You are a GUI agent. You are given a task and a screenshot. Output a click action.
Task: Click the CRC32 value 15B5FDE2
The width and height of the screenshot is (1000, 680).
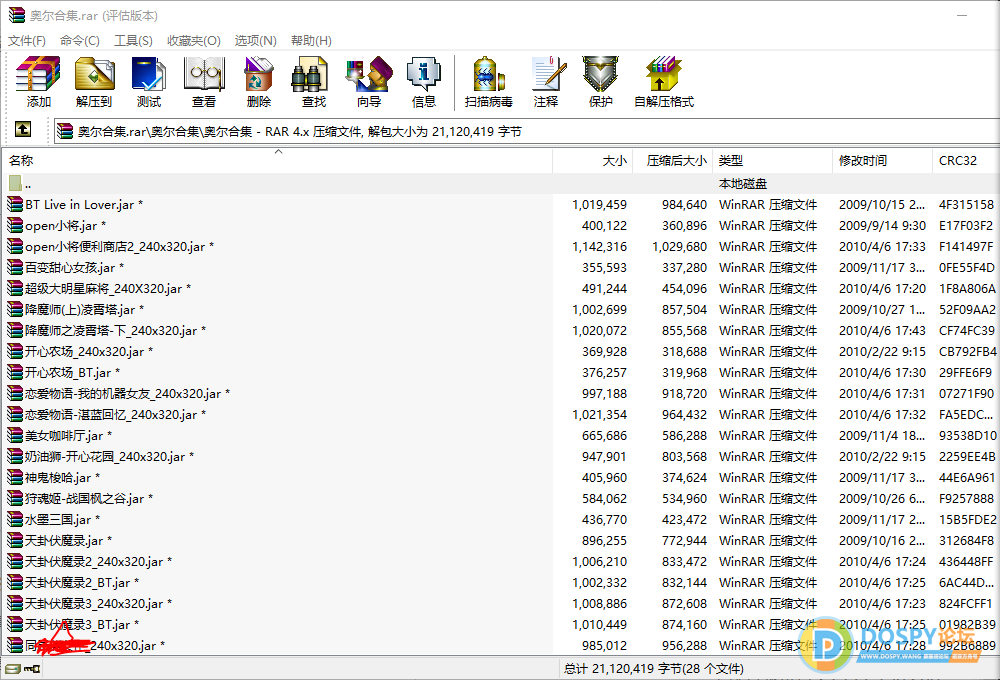(967, 520)
